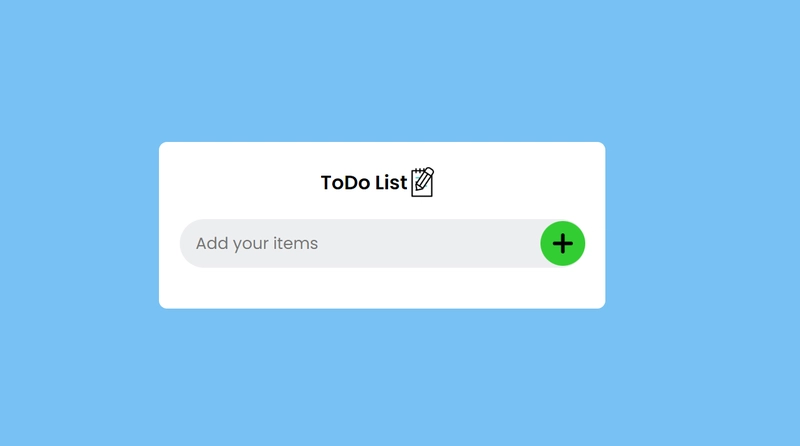
Task: Tap the black plus symbol inside the green circle
Action: pyautogui.click(x=562, y=243)
